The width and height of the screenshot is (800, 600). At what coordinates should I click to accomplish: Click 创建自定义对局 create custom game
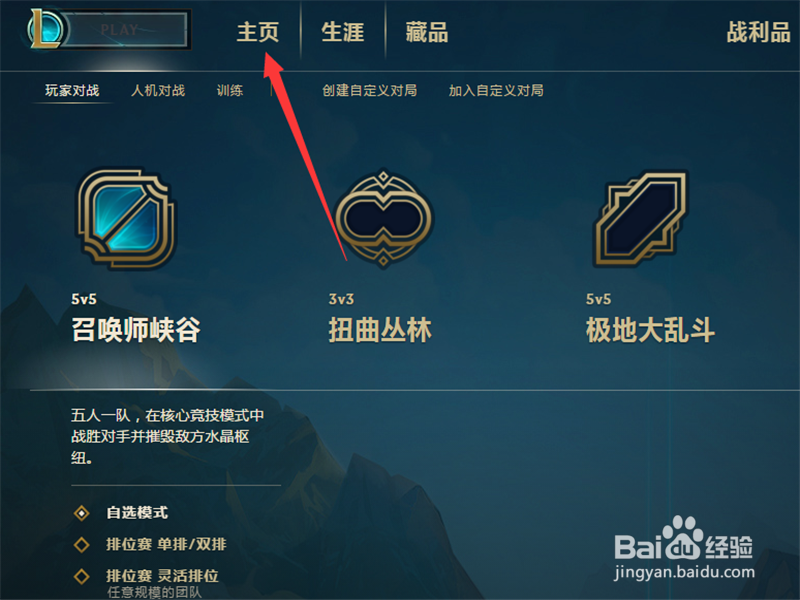click(369, 90)
